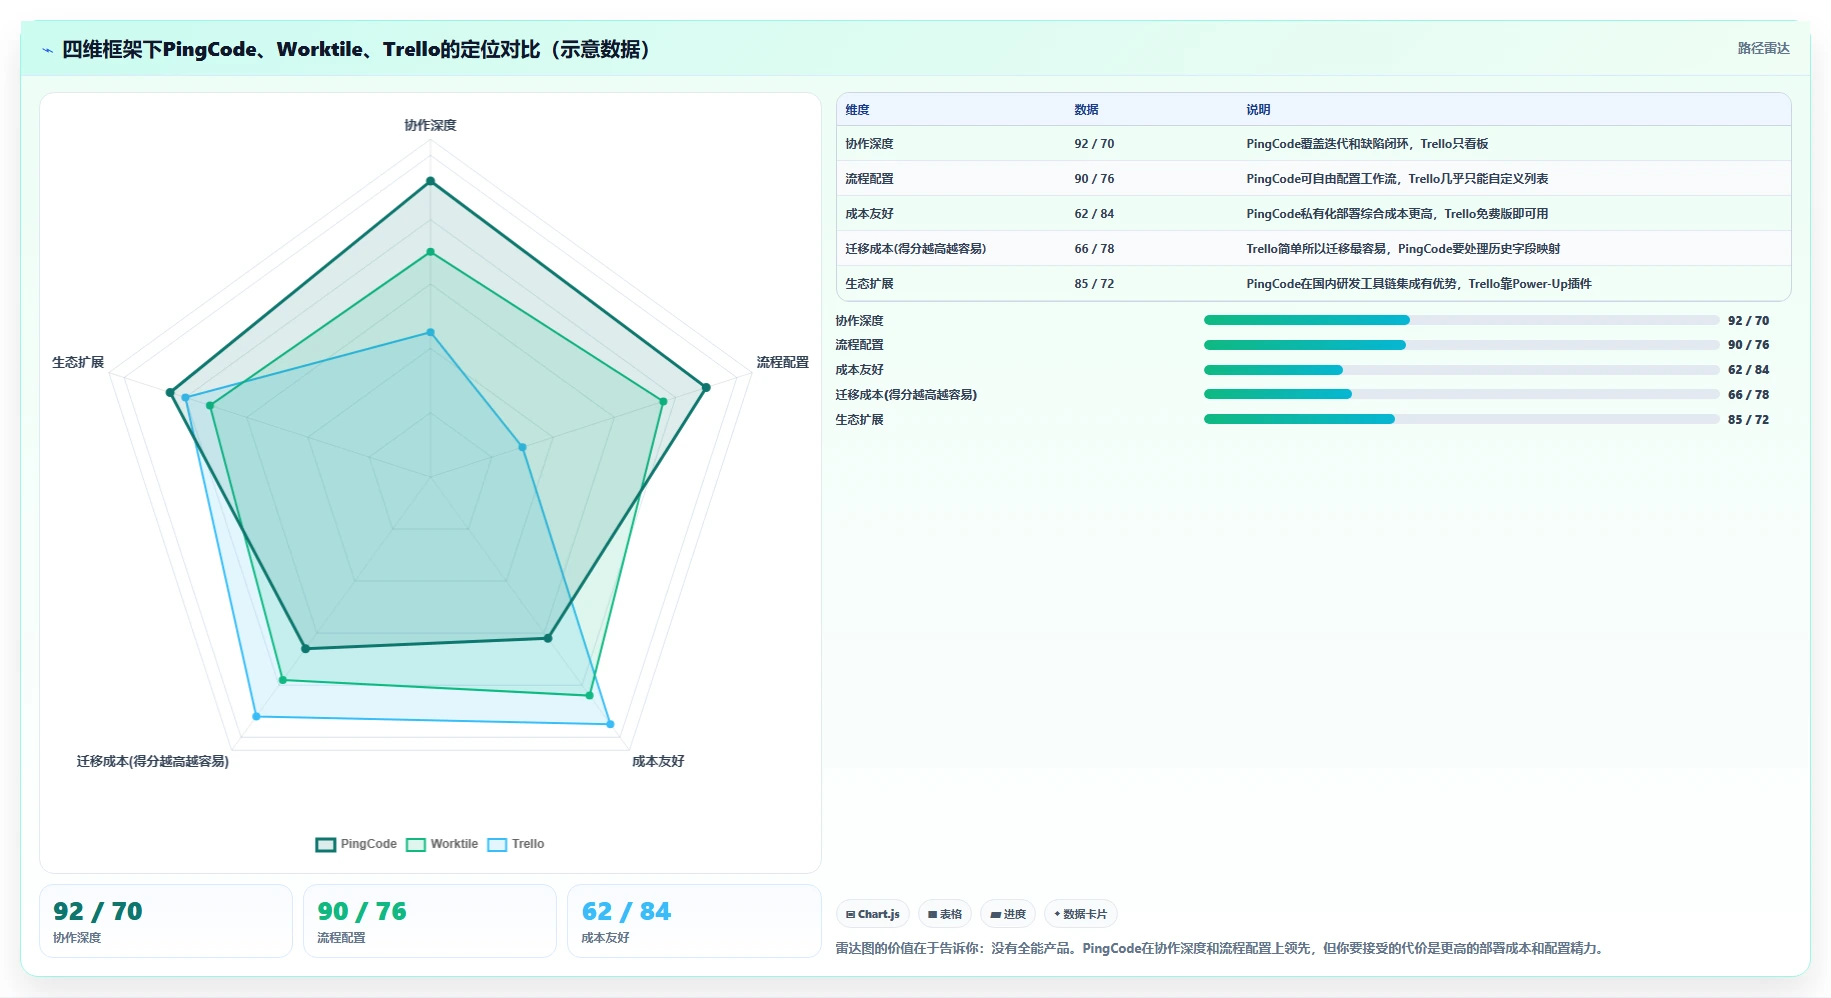Image resolution: width=1831 pixels, height=998 pixels.
Task: Click the 90 / 76 table data cell
Action: (x=1152, y=179)
